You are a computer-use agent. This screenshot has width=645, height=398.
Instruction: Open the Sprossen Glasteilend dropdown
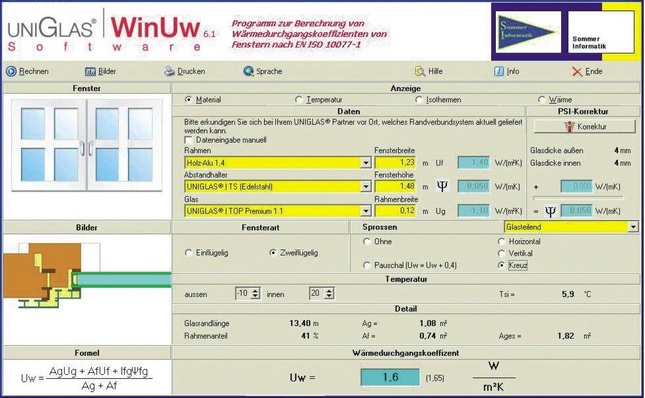pos(633,227)
